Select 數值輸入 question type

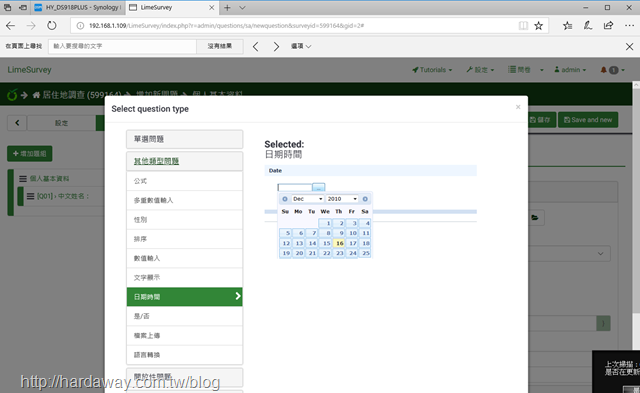click(x=184, y=258)
